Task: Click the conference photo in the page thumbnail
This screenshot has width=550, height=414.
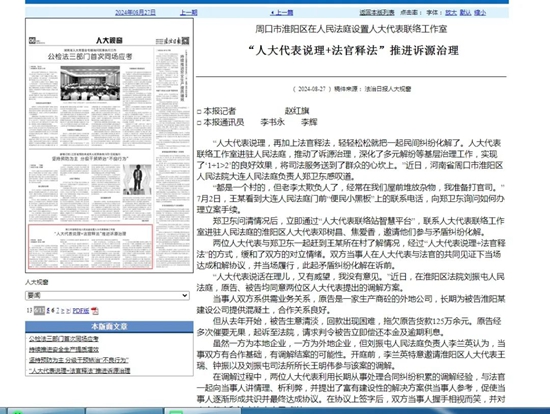Action: click(x=90, y=83)
